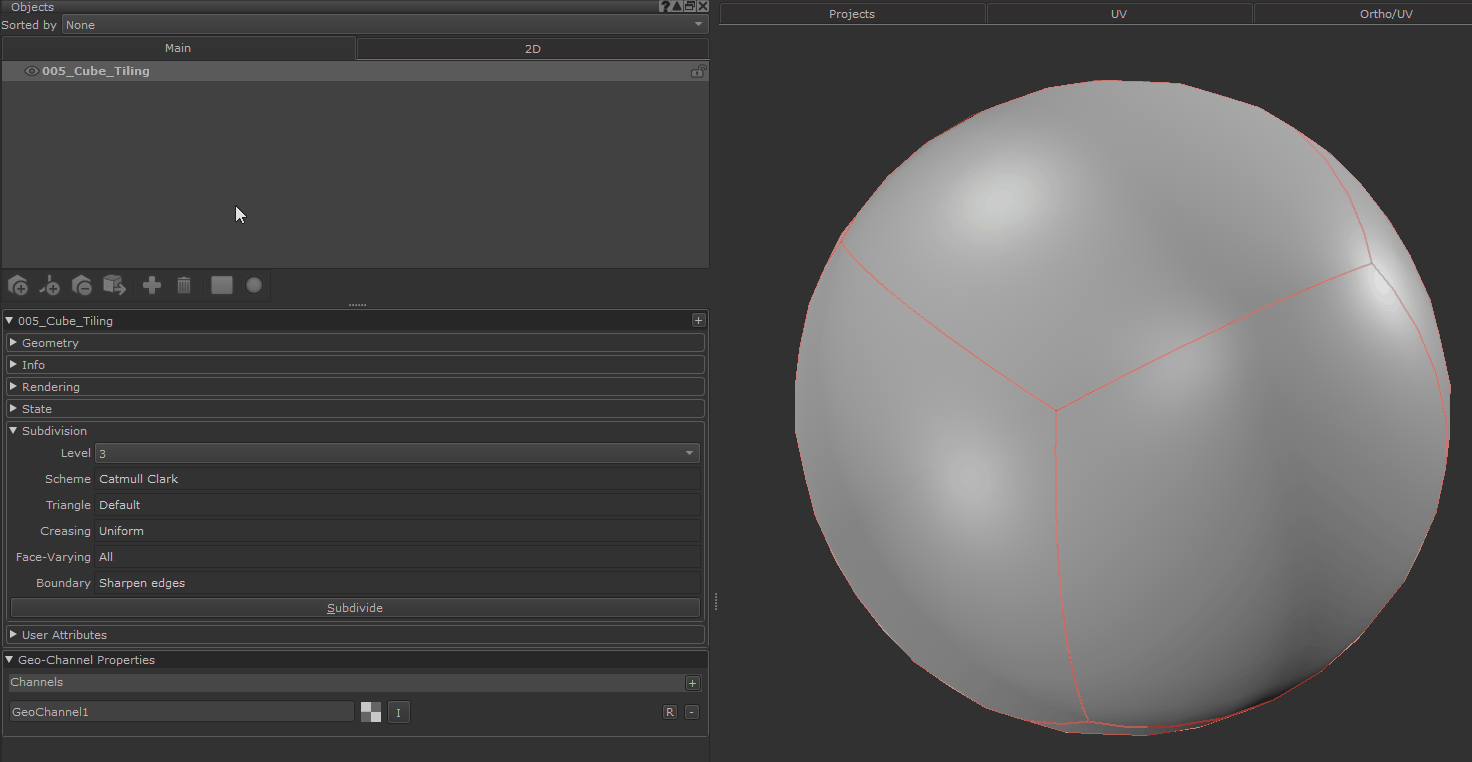Image resolution: width=1472 pixels, height=762 pixels.
Task: Open the Objects palette help icon
Action: pos(665,6)
